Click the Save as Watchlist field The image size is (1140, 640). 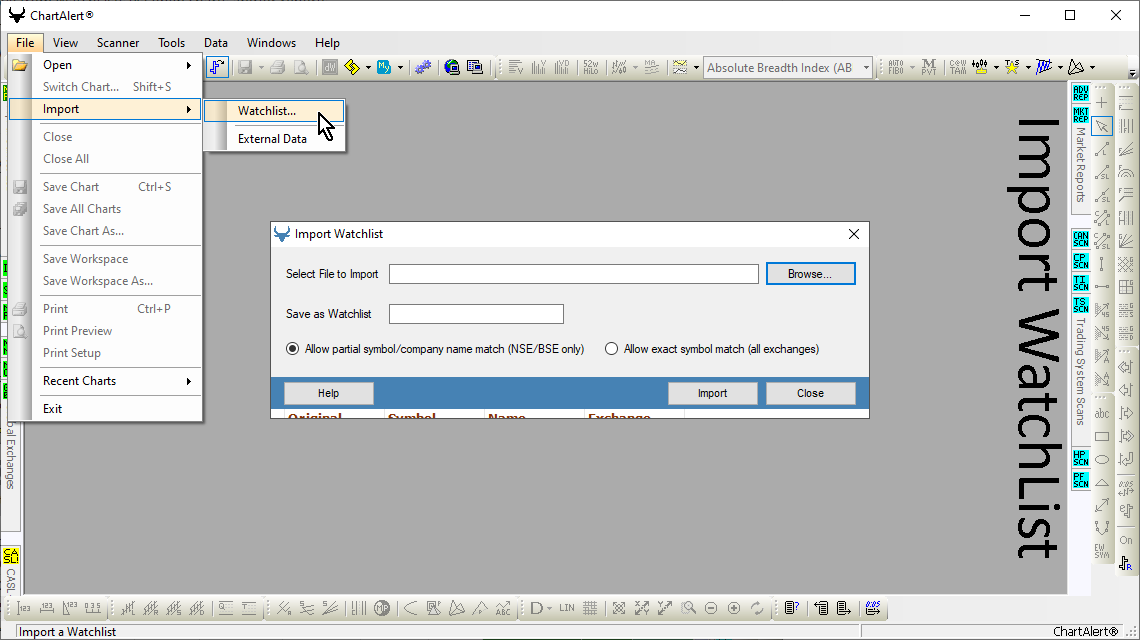click(476, 314)
